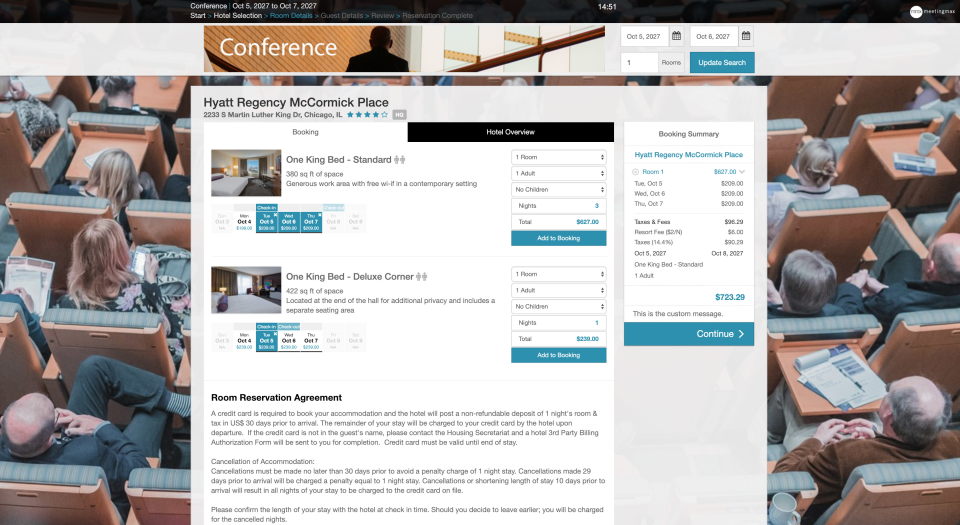960x525 pixels.
Task: Select Mon Oct 4 for Standard room
Action: point(244,222)
